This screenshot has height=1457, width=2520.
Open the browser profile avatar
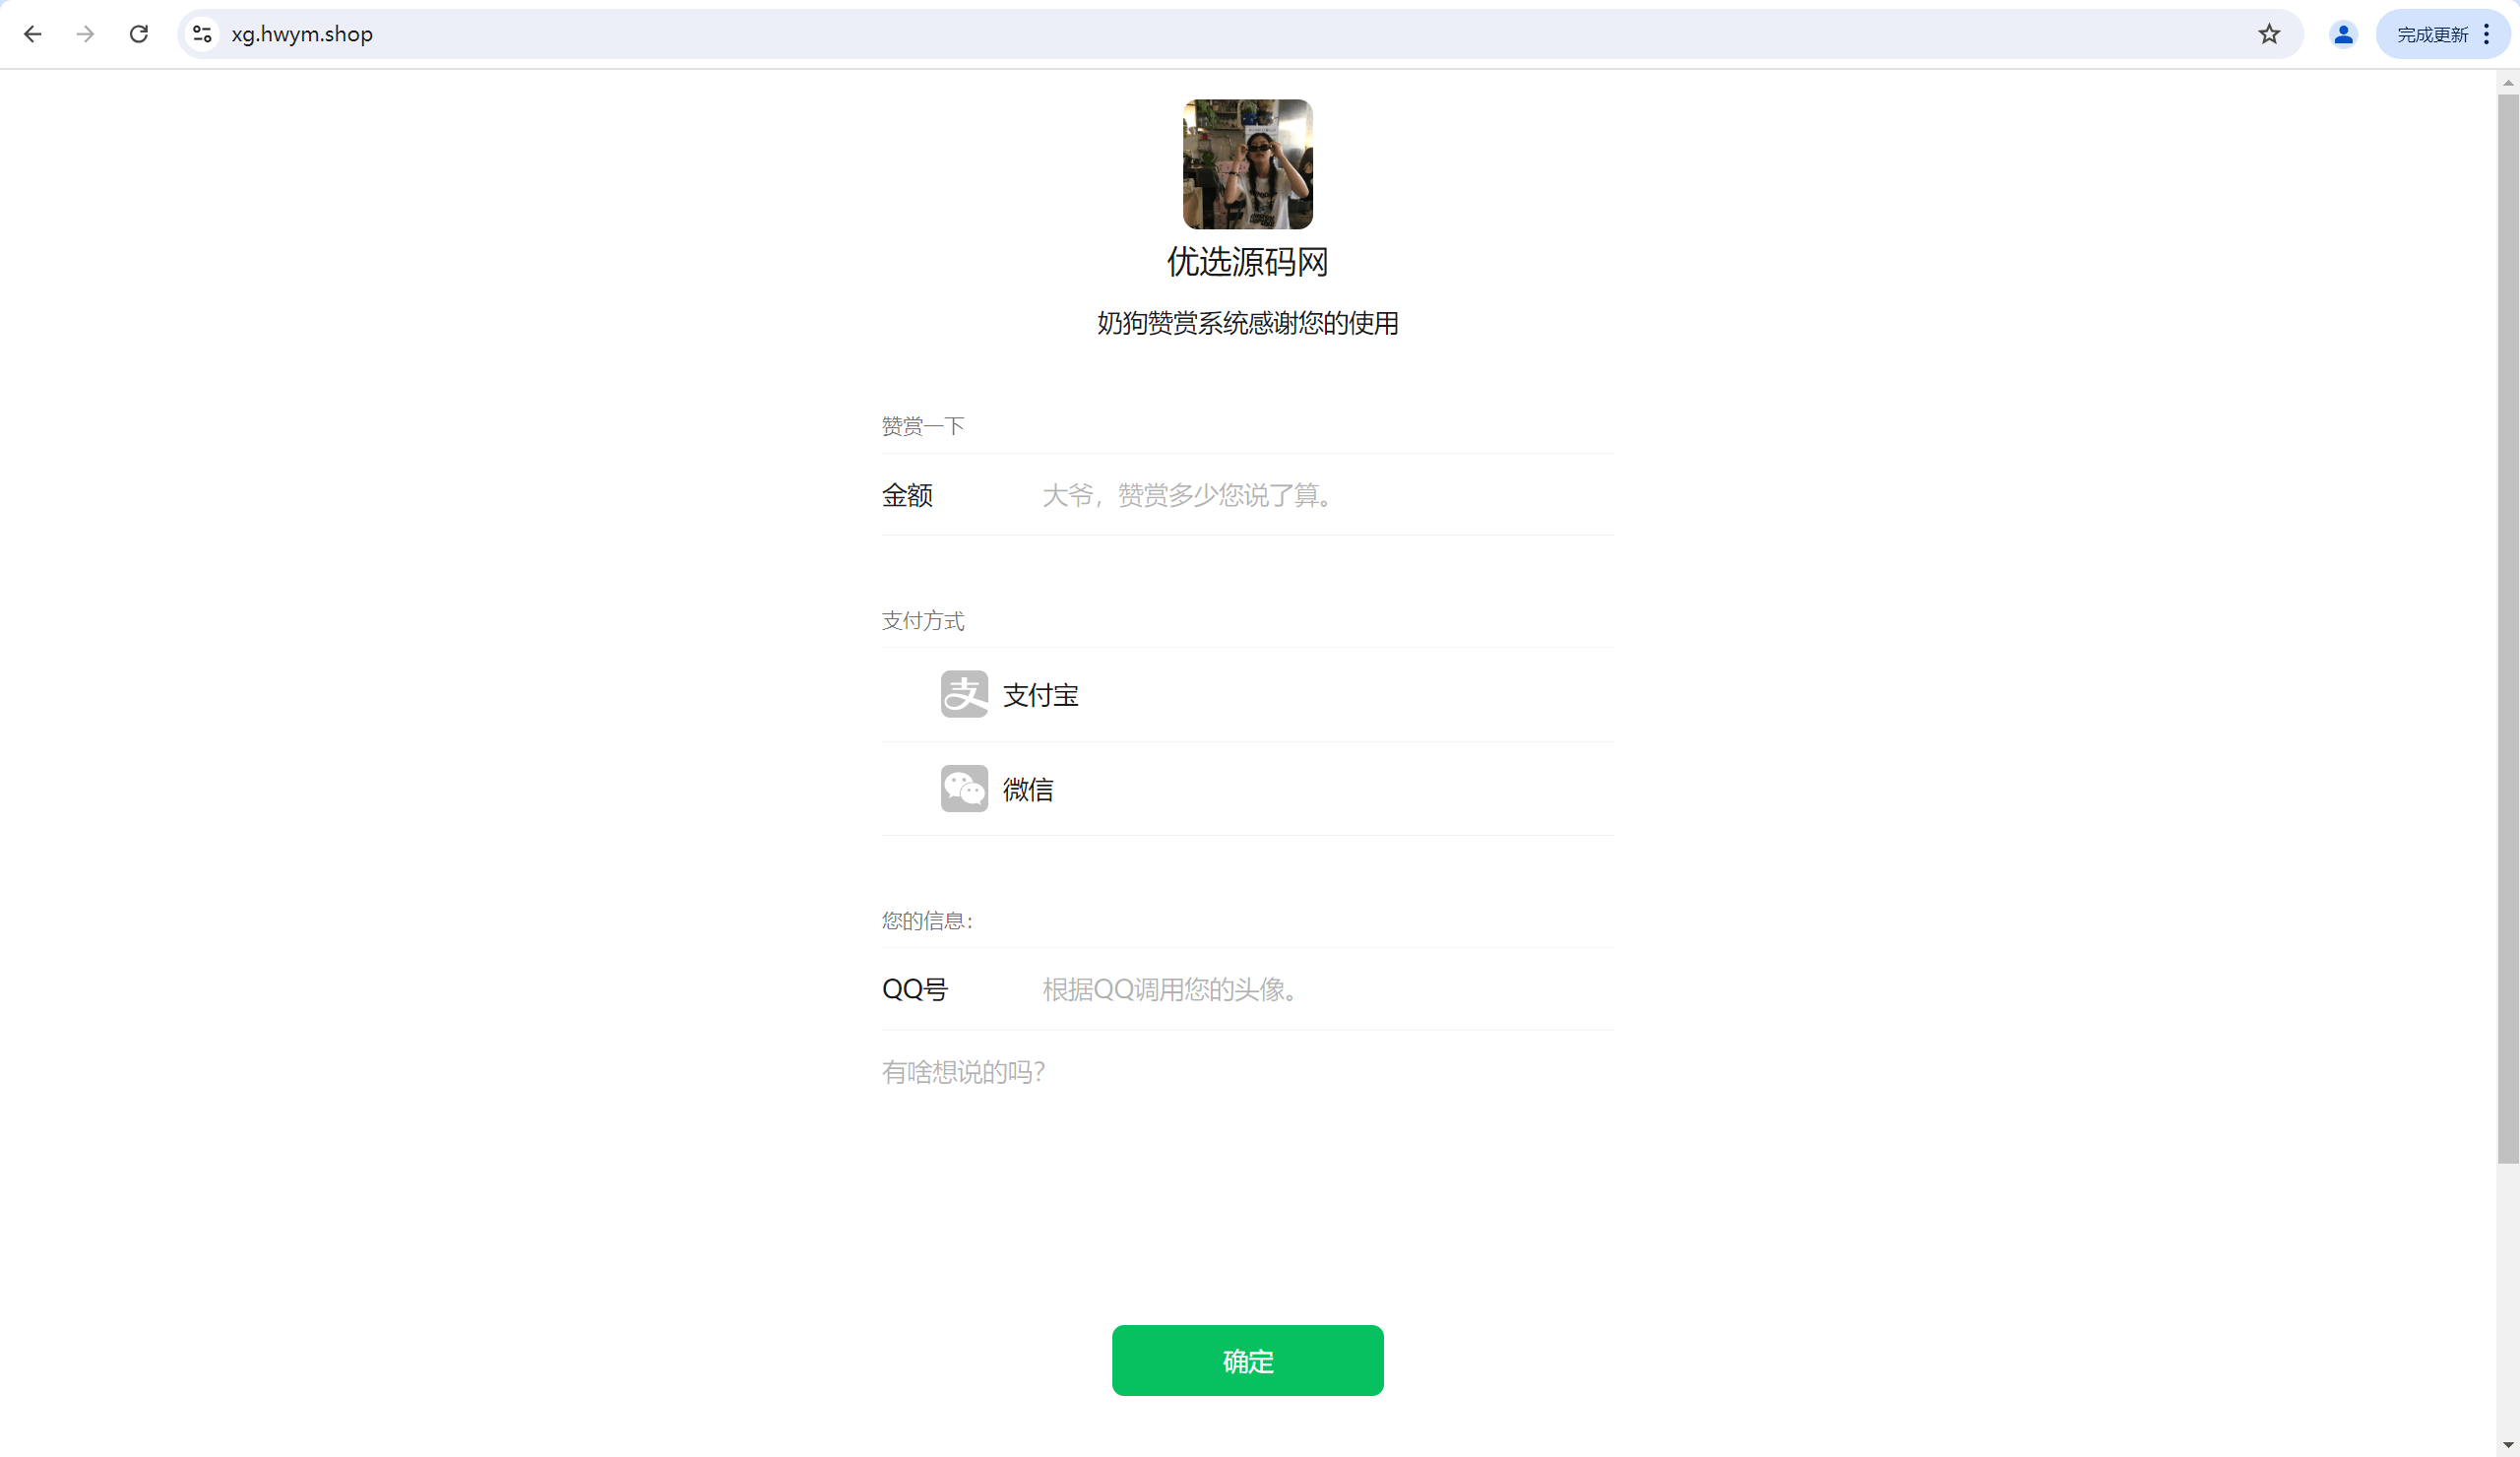[2343, 34]
